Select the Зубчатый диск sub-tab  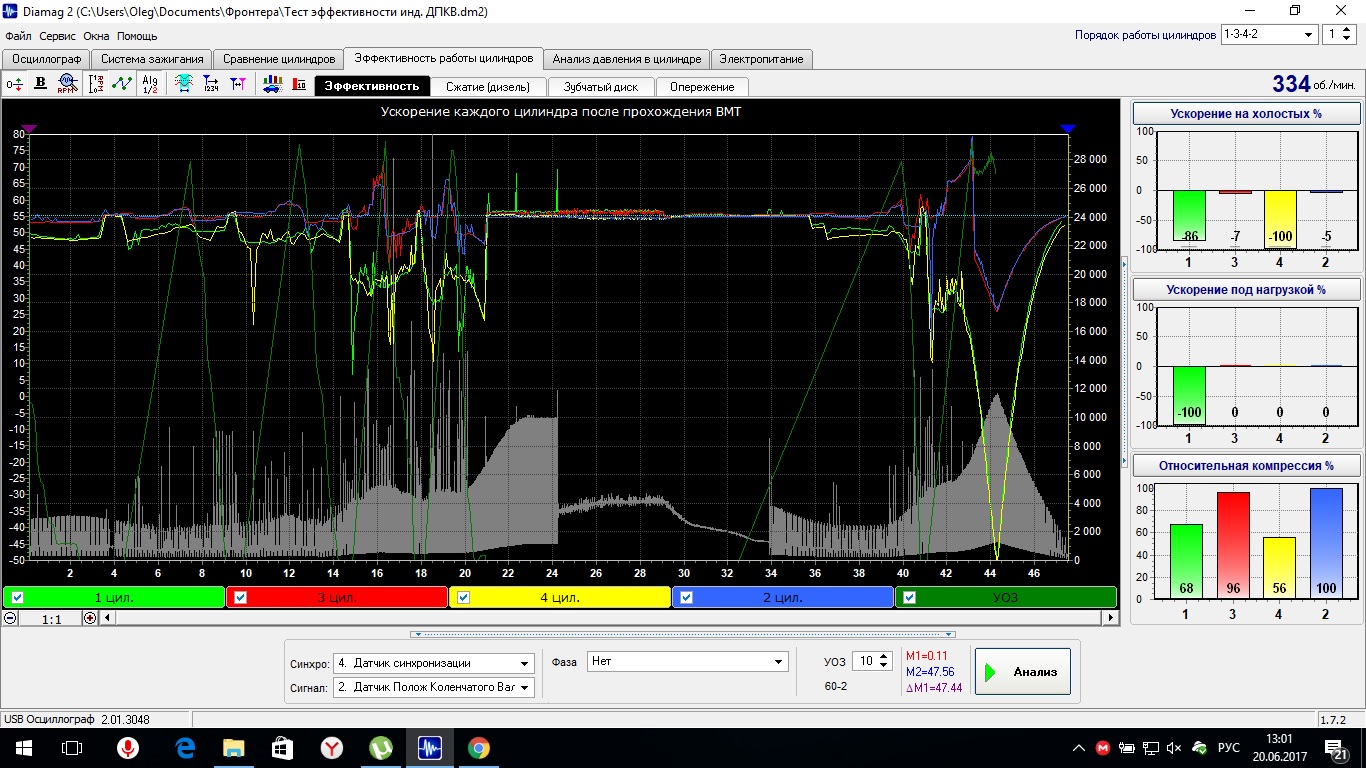(x=600, y=87)
